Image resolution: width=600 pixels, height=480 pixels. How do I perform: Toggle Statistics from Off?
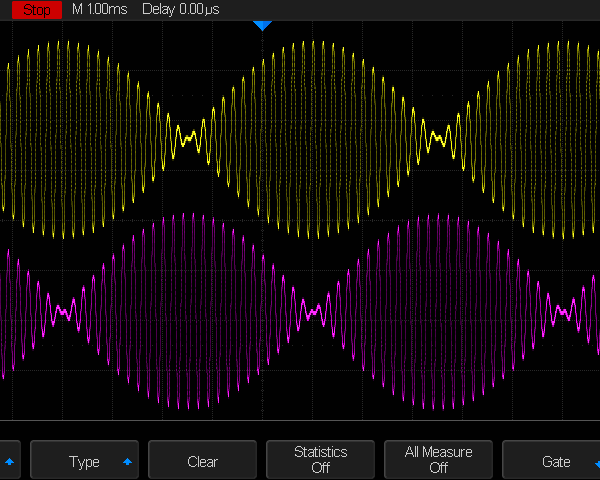coord(320,460)
